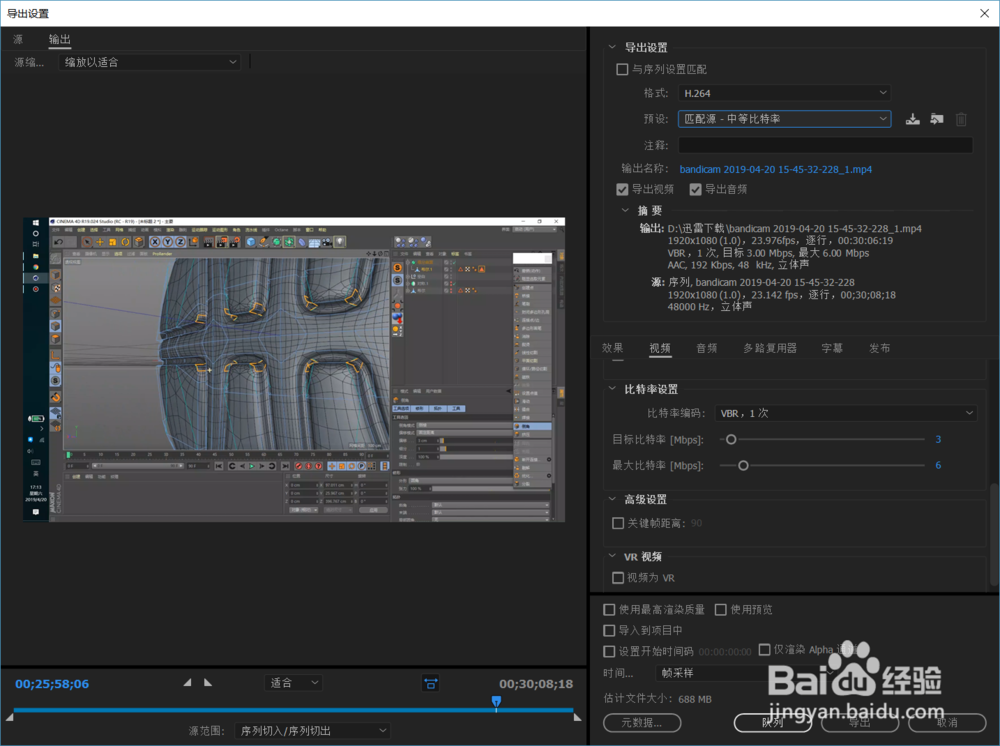Screen dimensions: 1000x746
Task: Click the import preset icon
Action: [x=937, y=119]
